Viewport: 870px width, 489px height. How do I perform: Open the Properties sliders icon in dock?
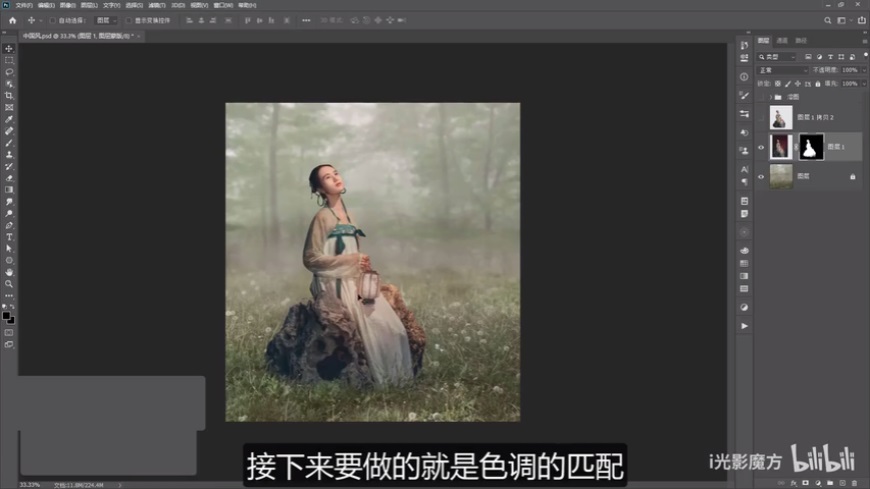(x=744, y=114)
